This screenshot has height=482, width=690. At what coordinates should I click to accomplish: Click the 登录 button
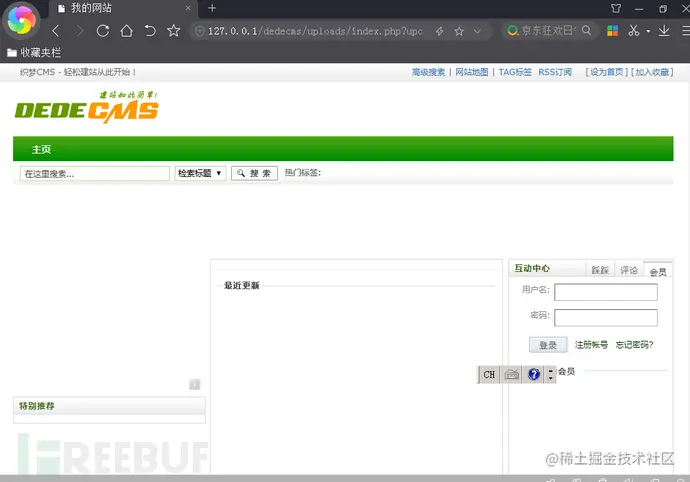click(548, 345)
